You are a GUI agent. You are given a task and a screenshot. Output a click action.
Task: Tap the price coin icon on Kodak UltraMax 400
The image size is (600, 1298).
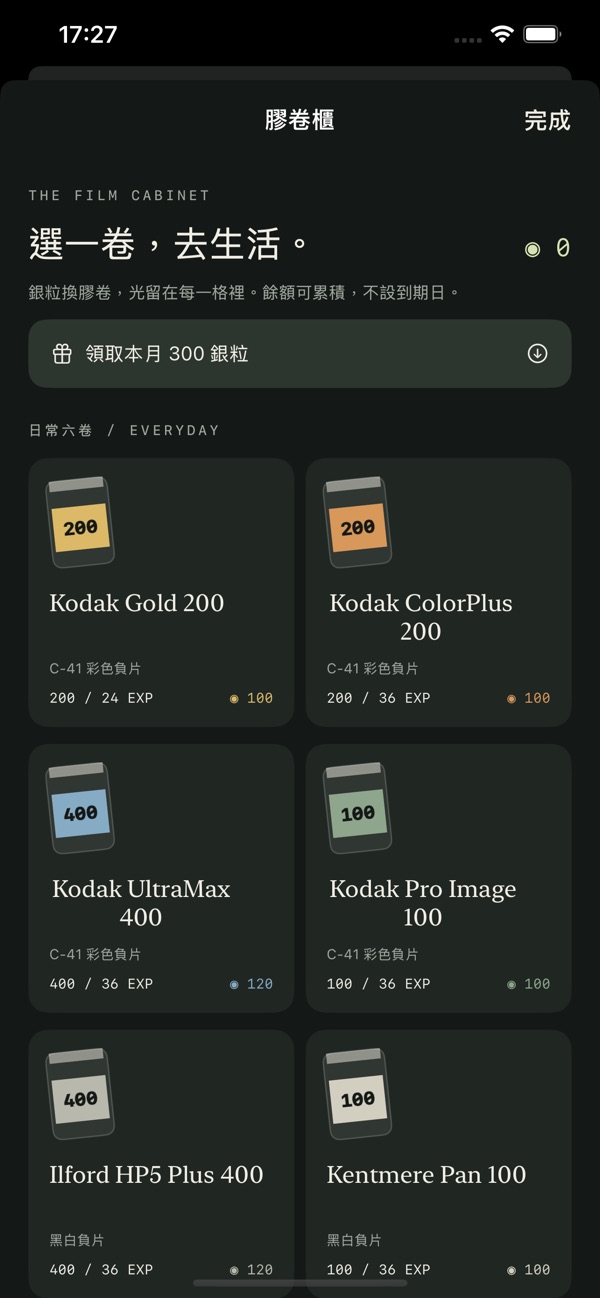[x=234, y=985]
